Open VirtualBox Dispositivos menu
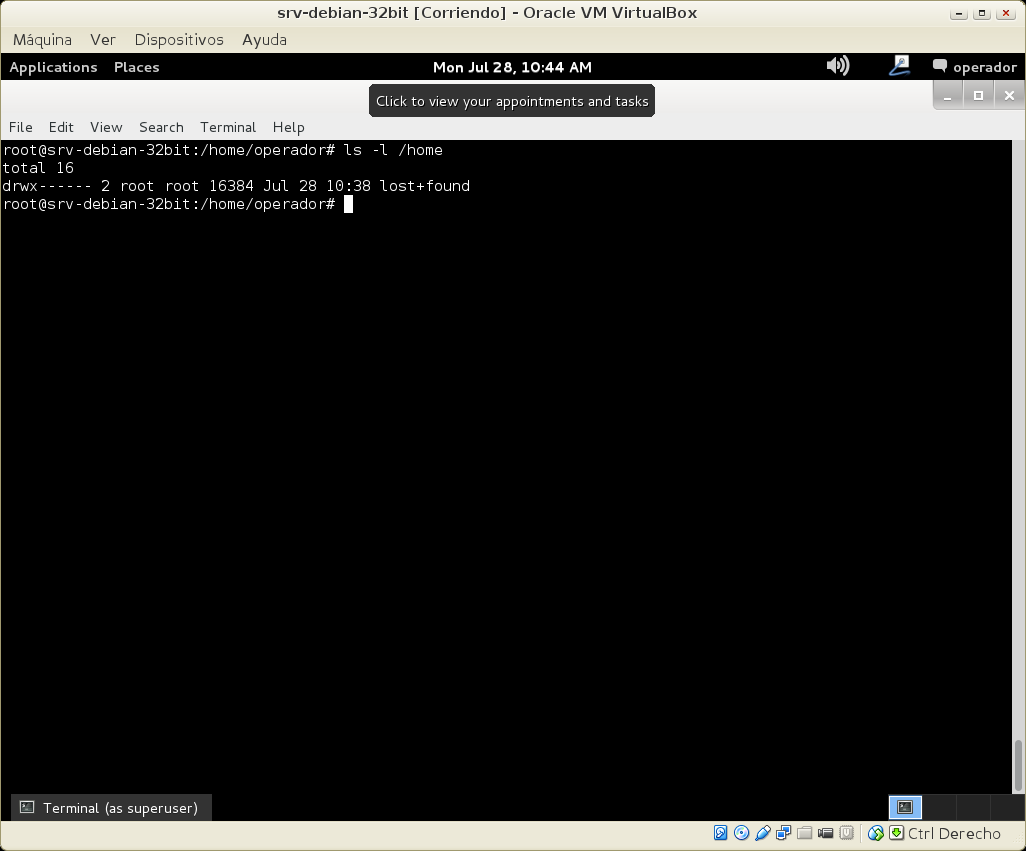This screenshot has width=1026, height=851. tap(179, 40)
